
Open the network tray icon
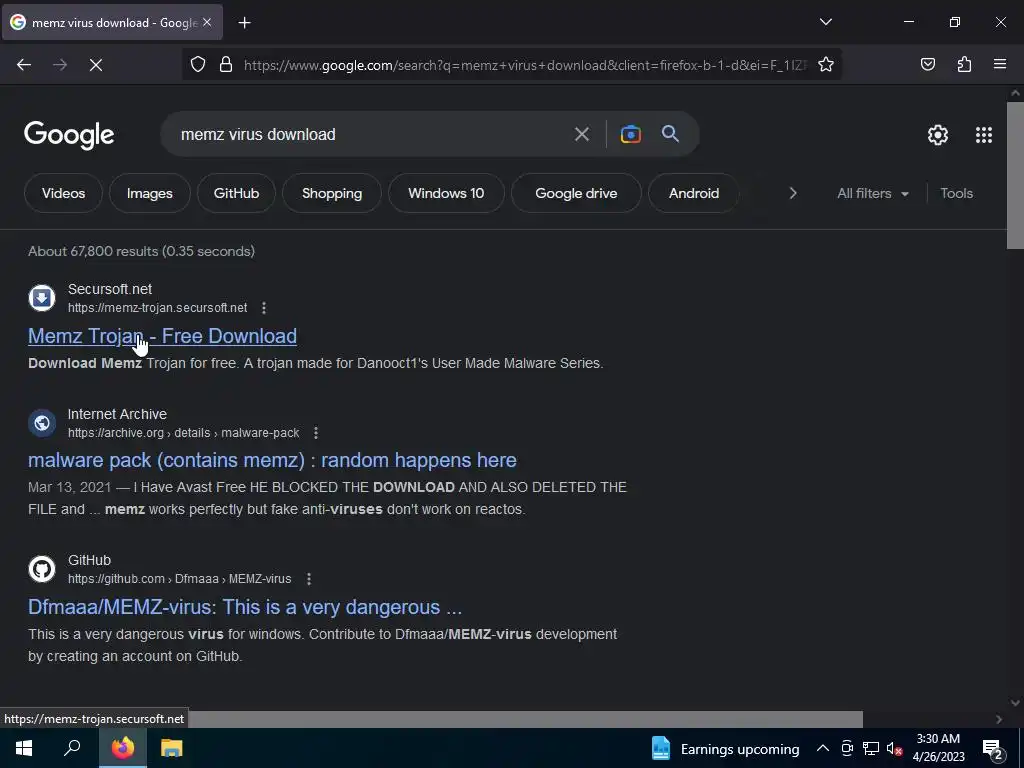click(x=871, y=748)
